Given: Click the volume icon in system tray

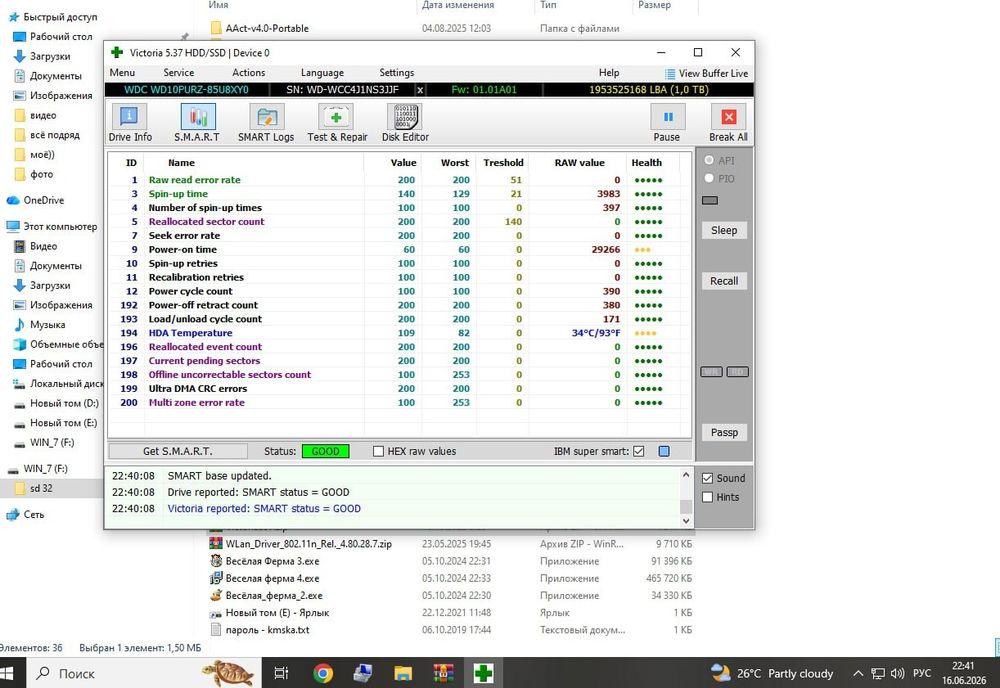Looking at the screenshot, I should click(897, 673).
